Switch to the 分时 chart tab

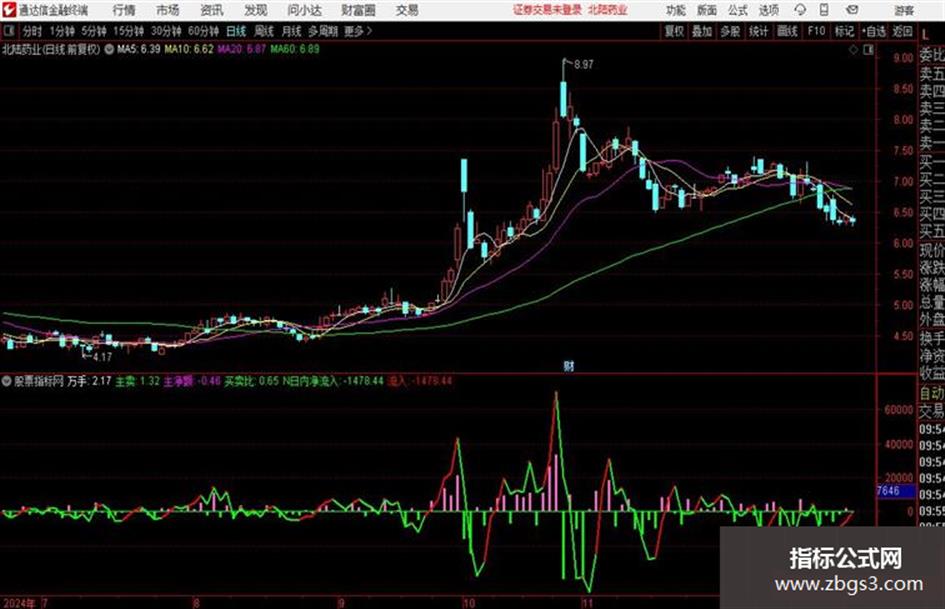[33, 31]
